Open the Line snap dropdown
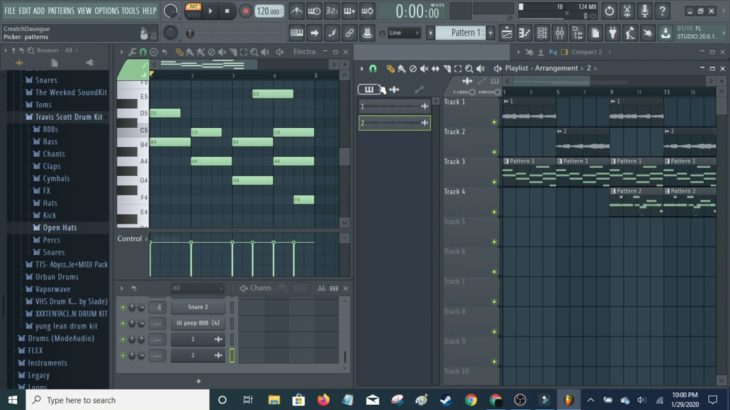730x410 pixels. (x=404, y=33)
